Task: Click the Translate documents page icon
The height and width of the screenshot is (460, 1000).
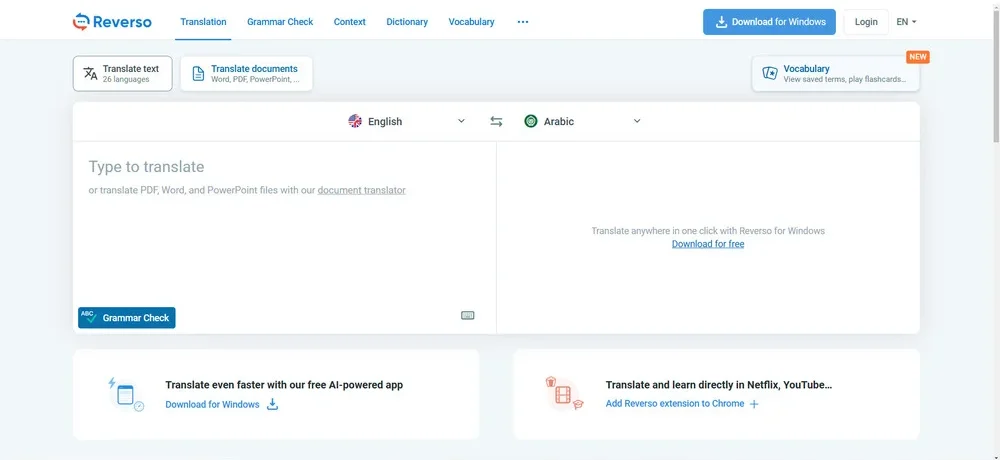Action: (198, 73)
